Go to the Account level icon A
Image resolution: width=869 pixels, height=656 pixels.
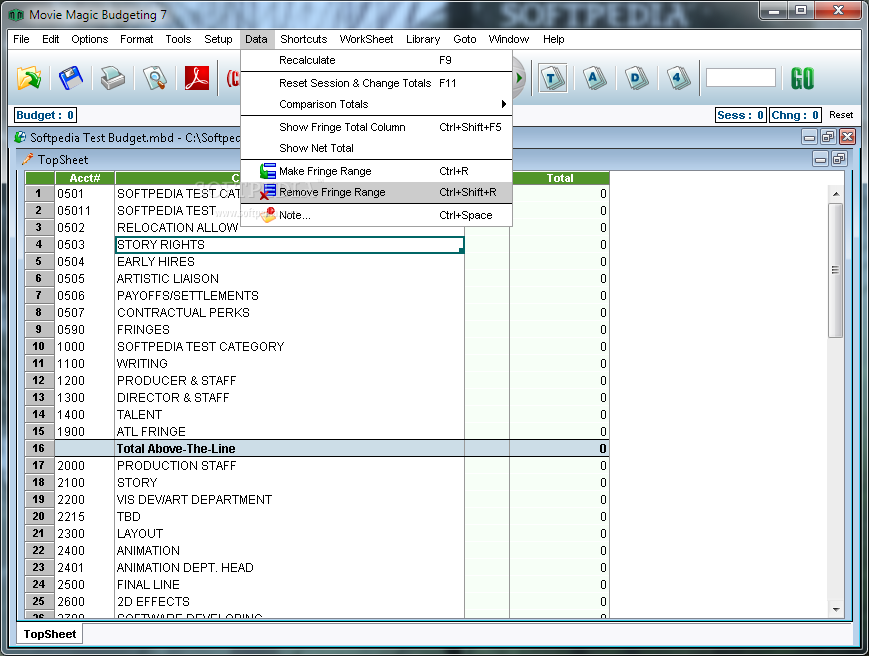pyautogui.click(x=594, y=78)
